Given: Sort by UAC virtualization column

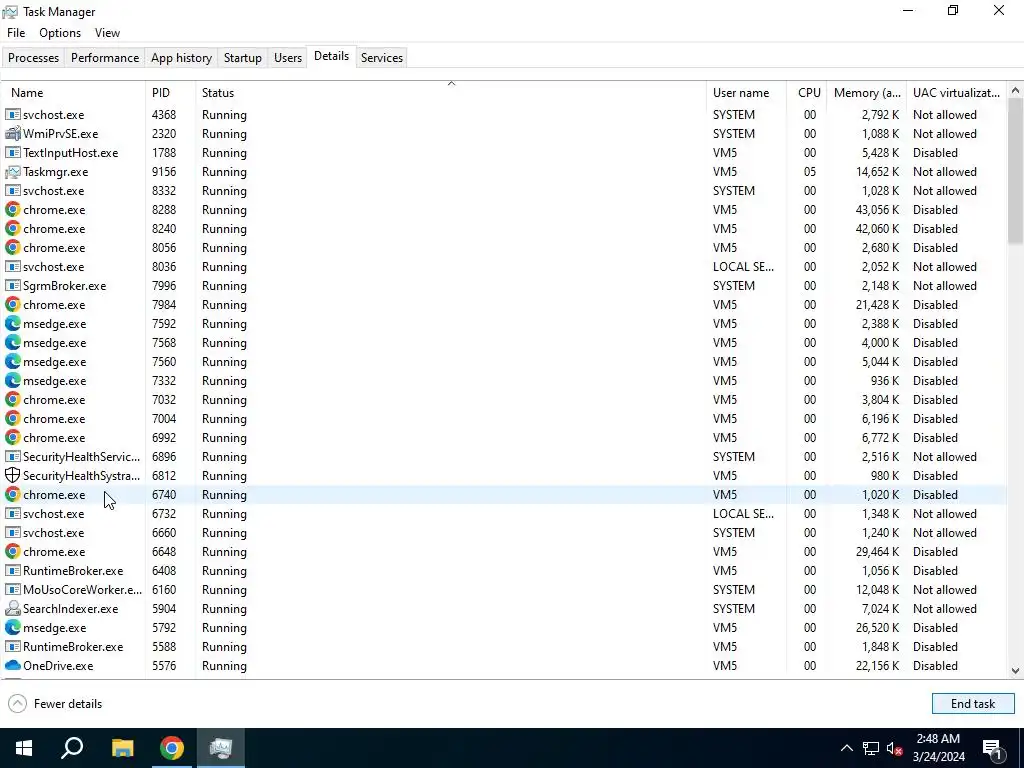Looking at the screenshot, I should click(x=957, y=93).
